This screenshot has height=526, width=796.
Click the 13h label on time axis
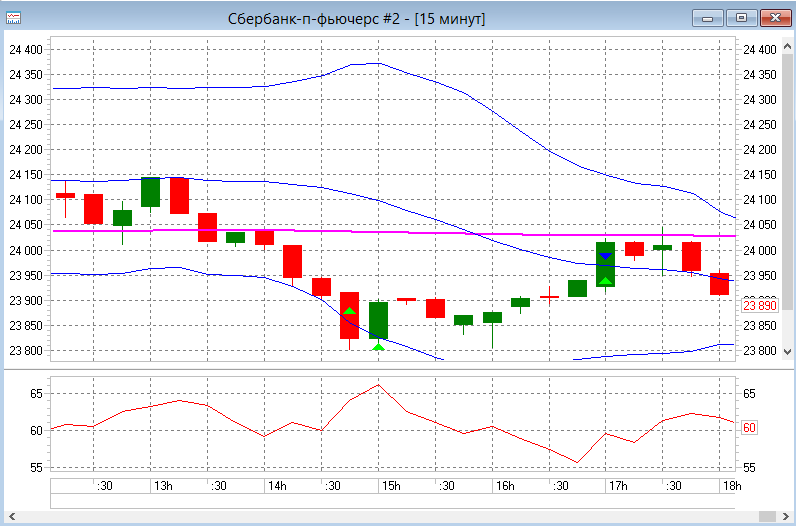coord(163,486)
